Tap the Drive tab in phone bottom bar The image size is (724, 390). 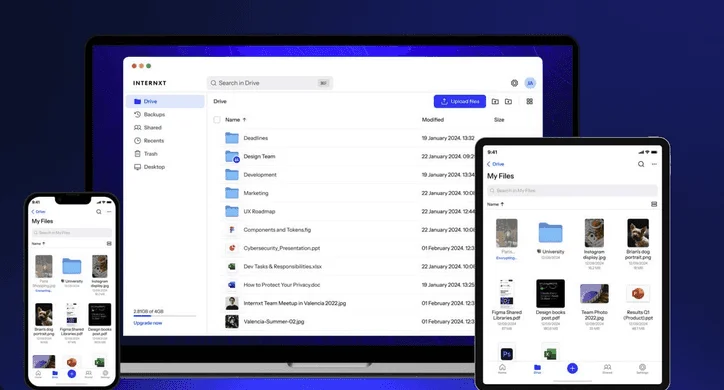(x=55, y=374)
